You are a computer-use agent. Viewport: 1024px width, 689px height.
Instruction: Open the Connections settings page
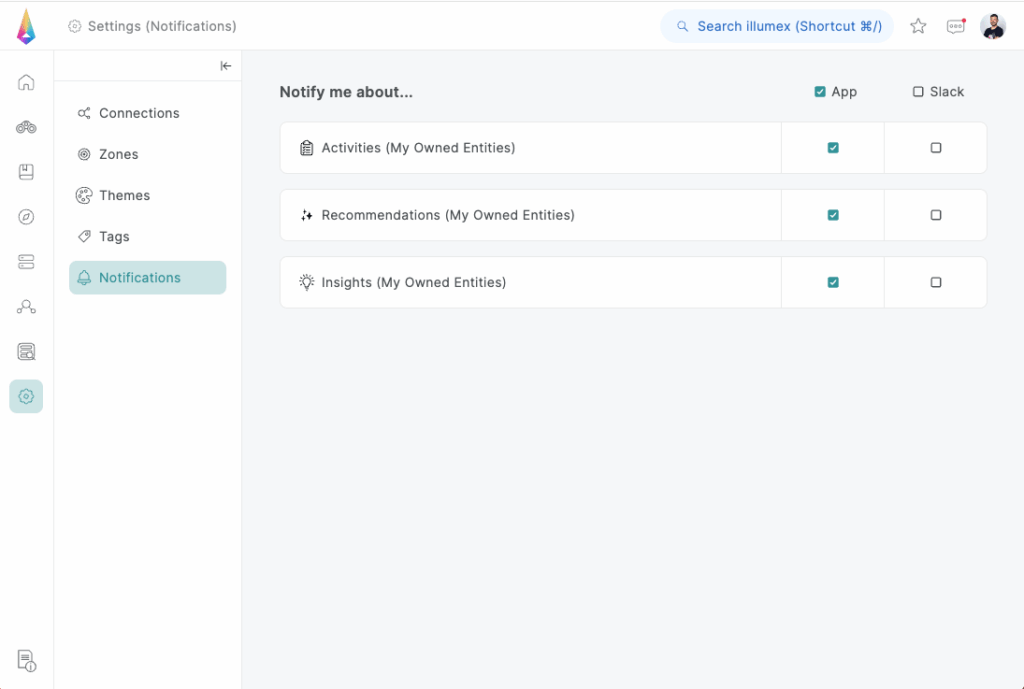[139, 113]
